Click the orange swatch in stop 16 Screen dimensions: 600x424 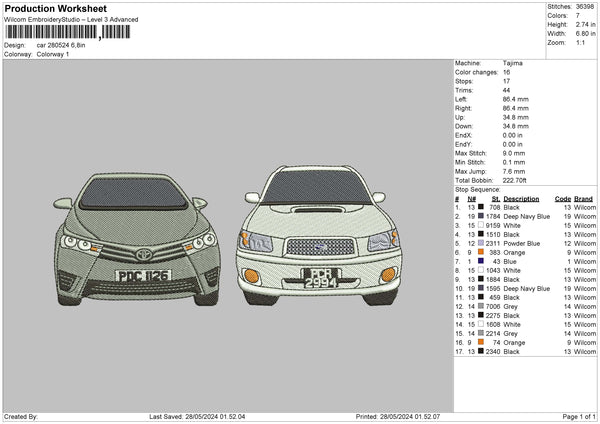pos(481,342)
